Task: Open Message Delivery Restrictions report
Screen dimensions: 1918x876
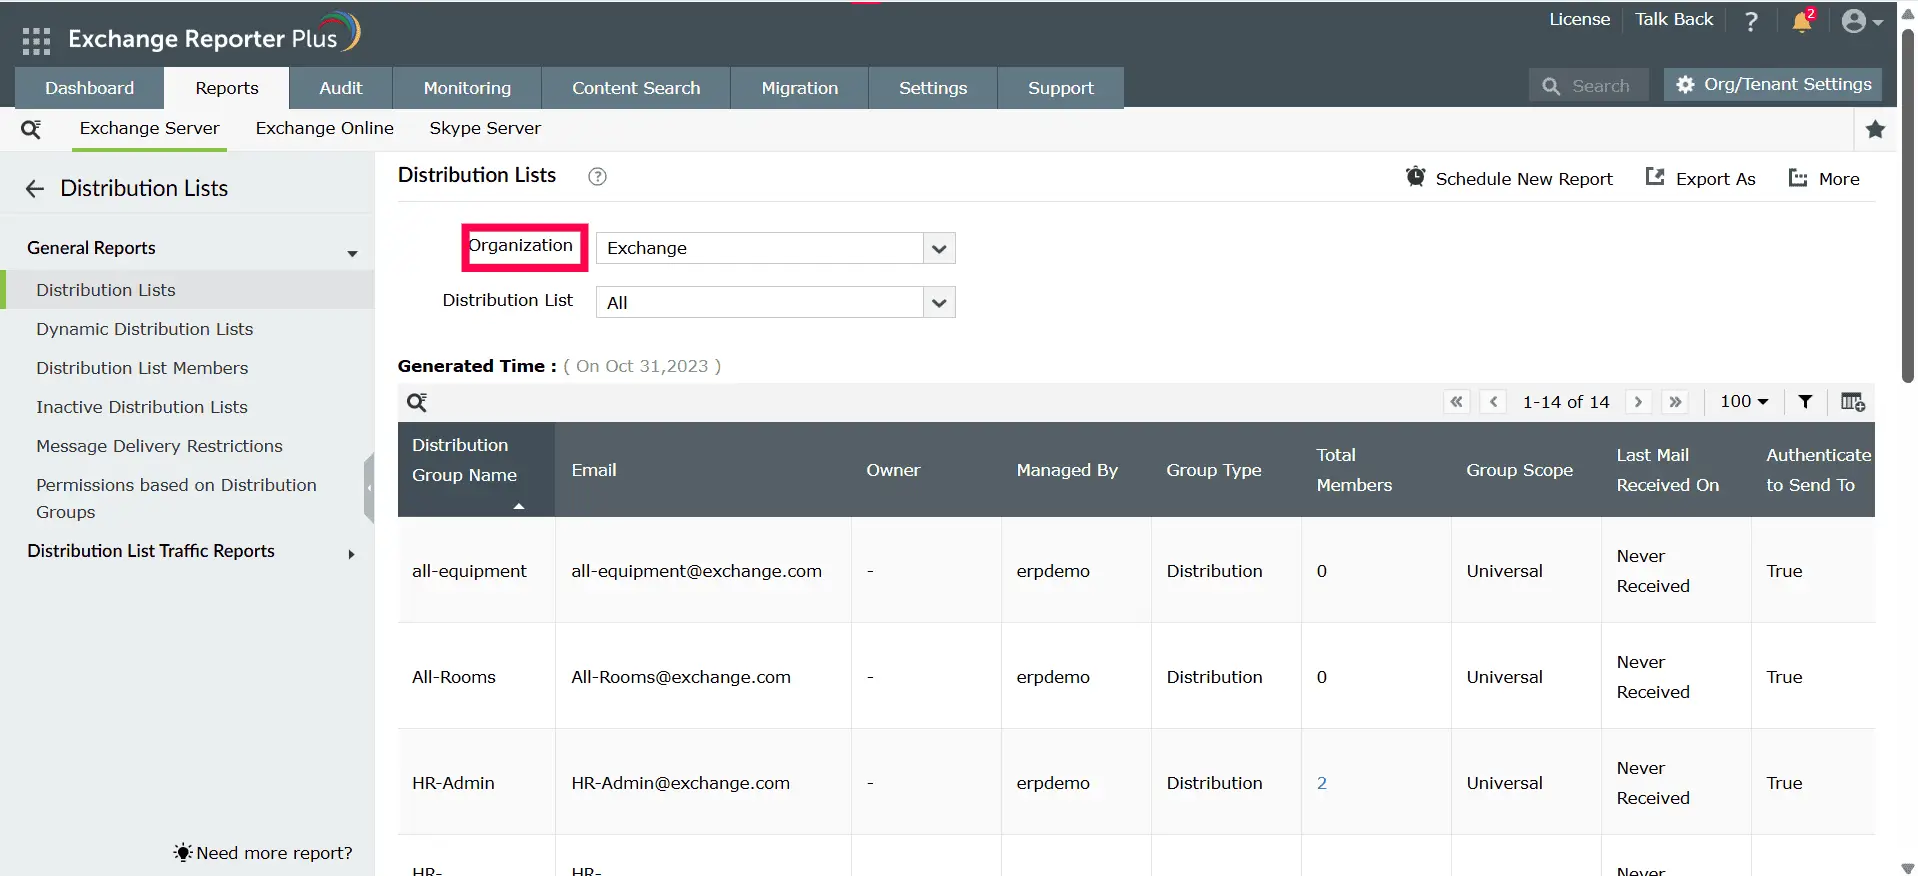Action: [x=159, y=446]
